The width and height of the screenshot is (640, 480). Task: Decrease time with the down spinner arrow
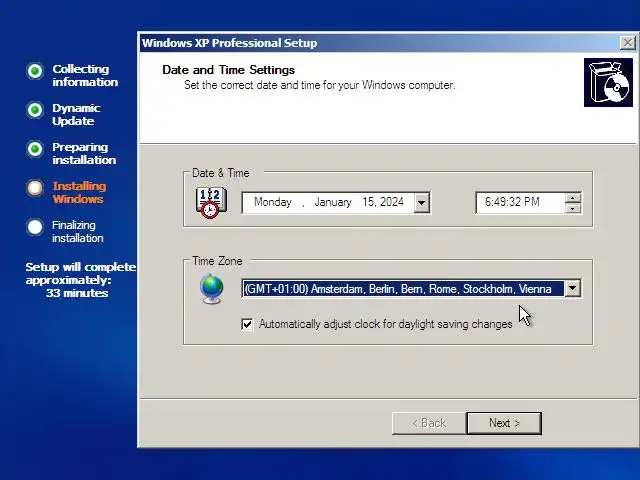(573, 208)
